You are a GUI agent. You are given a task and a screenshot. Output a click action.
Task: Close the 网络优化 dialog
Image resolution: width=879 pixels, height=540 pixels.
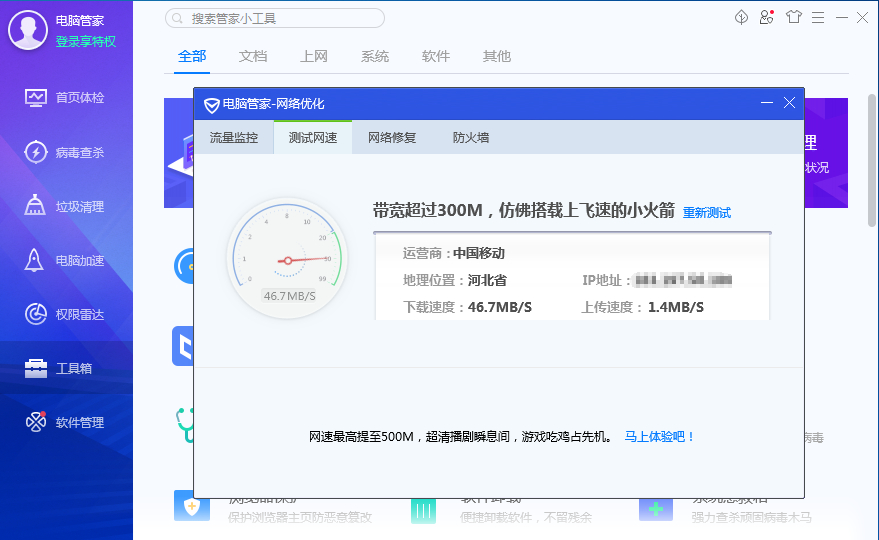789,103
